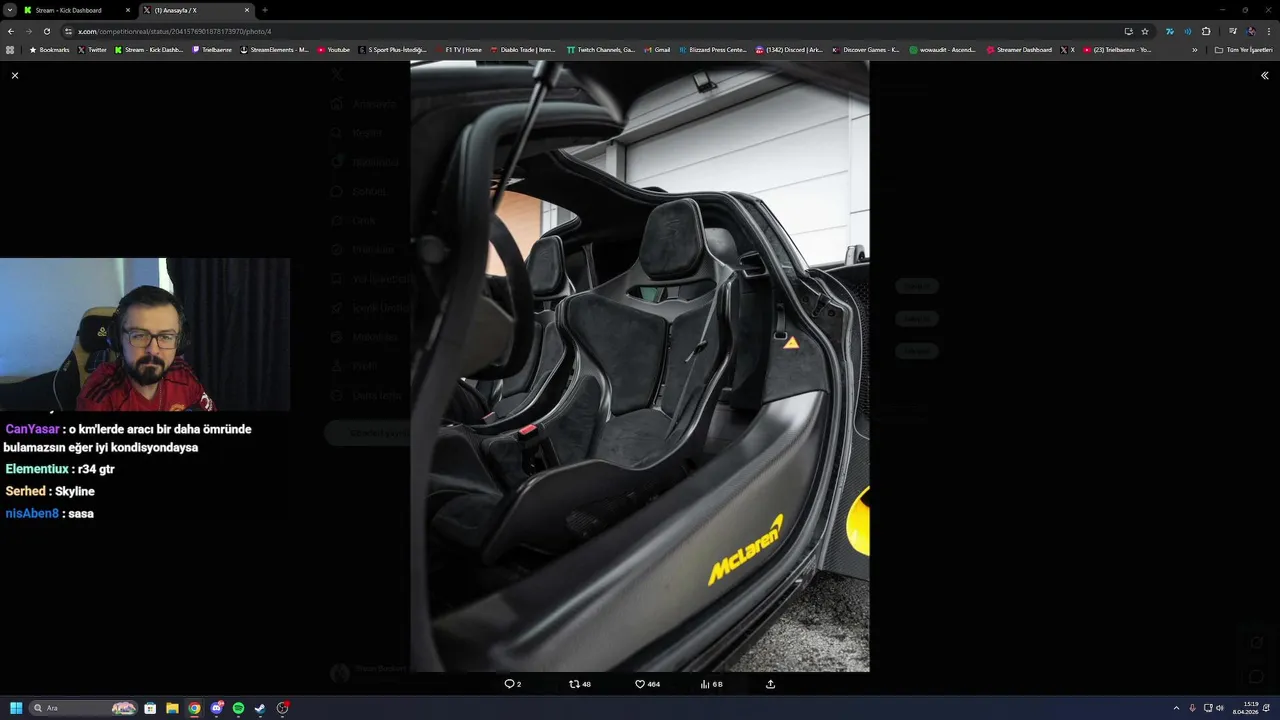
Task: Open the S Sport Plus bookmark
Action: coord(393,49)
